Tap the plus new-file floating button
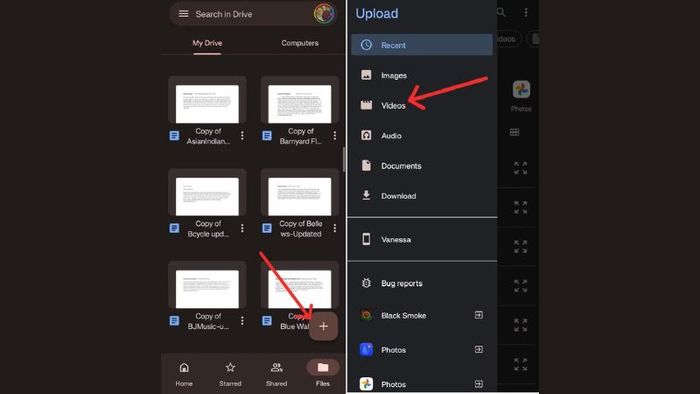 pos(323,326)
